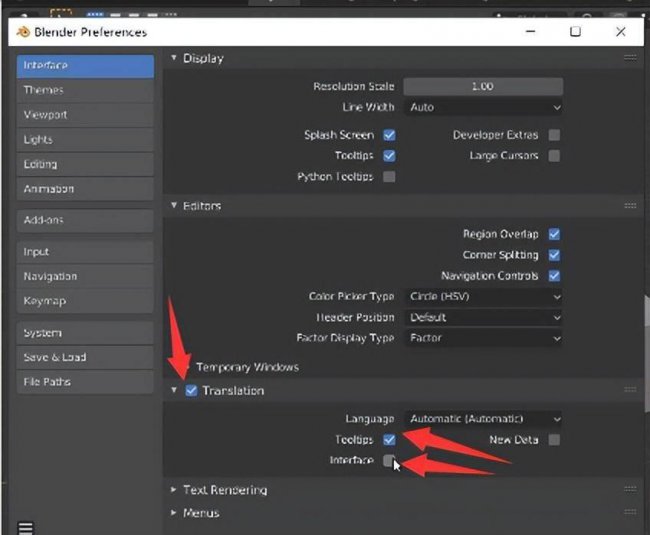The height and width of the screenshot is (535, 650).
Task: Grab the Text Rendering panel drag handle
Action: point(630,489)
